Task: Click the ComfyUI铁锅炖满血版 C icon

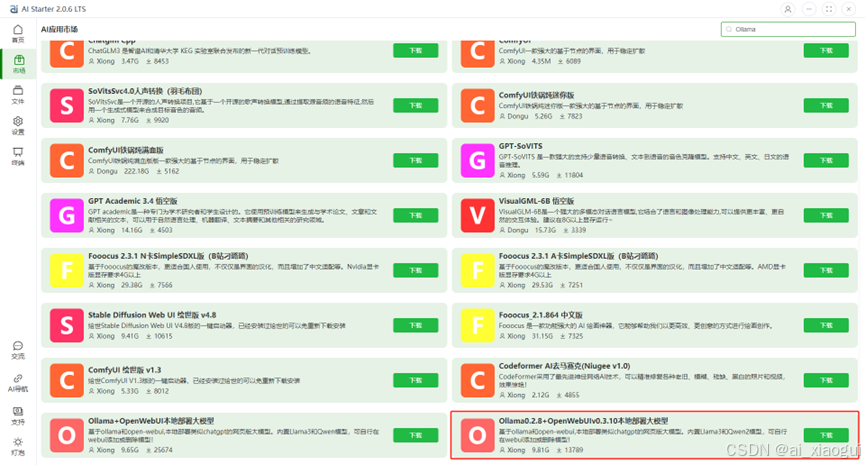Action: pyautogui.click(x=67, y=161)
